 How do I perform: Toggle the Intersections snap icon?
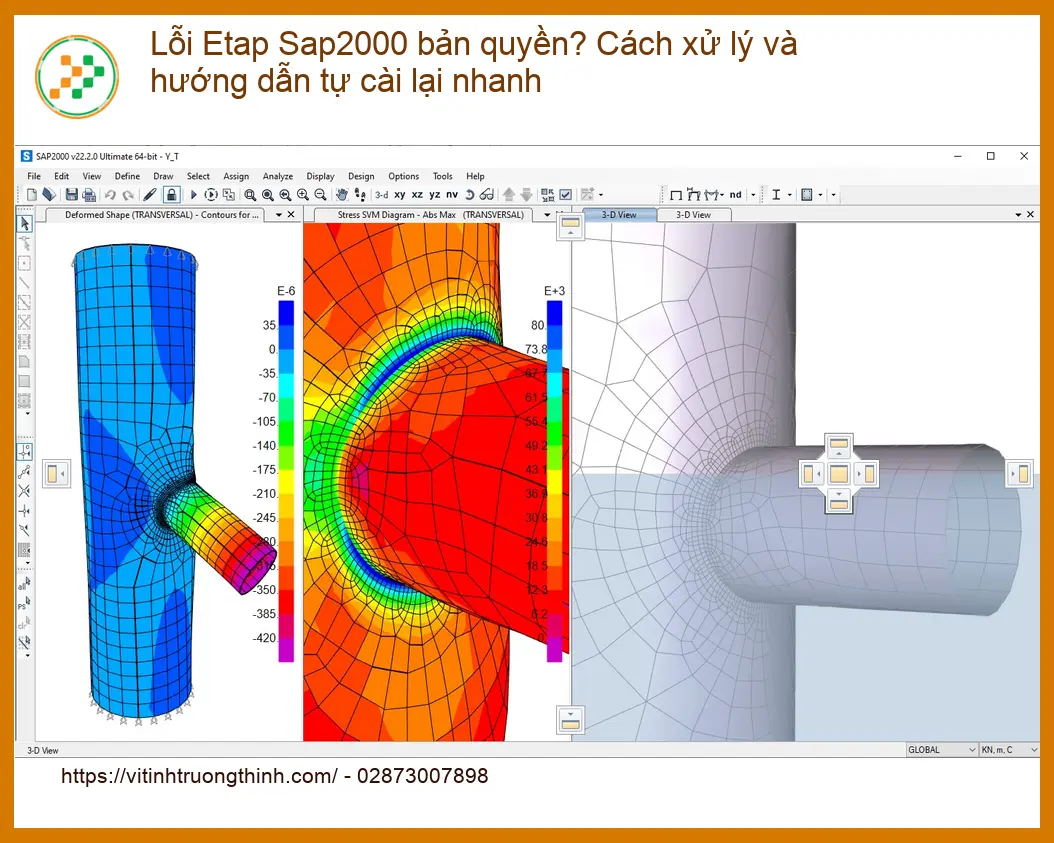pos(24,491)
